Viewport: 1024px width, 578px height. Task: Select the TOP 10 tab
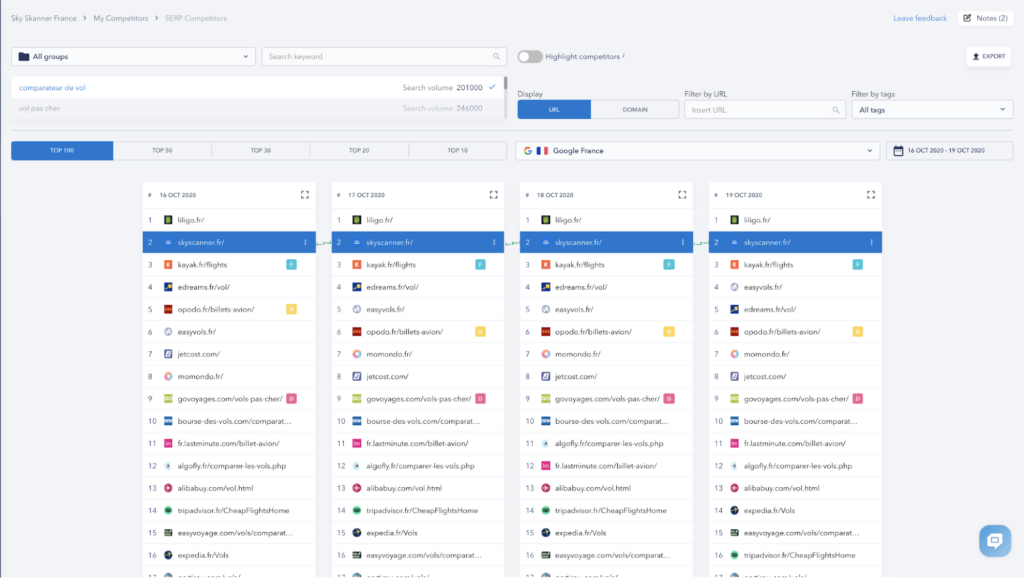pos(458,151)
